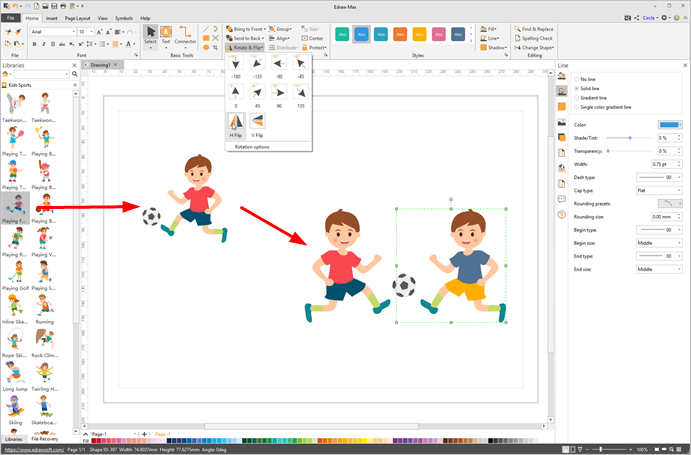
Task: Click the Print icon in quick access toolbar
Action: (x=63, y=6)
